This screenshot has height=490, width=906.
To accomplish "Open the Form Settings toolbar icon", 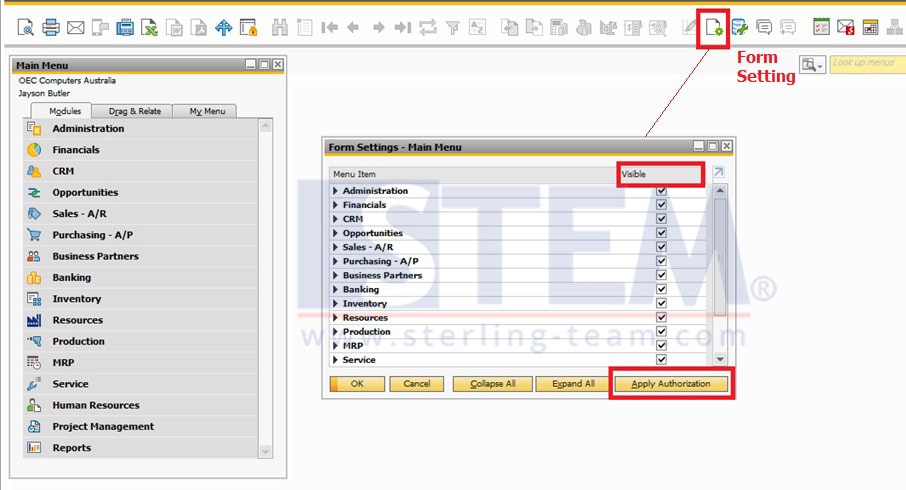I will pos(714,27).
